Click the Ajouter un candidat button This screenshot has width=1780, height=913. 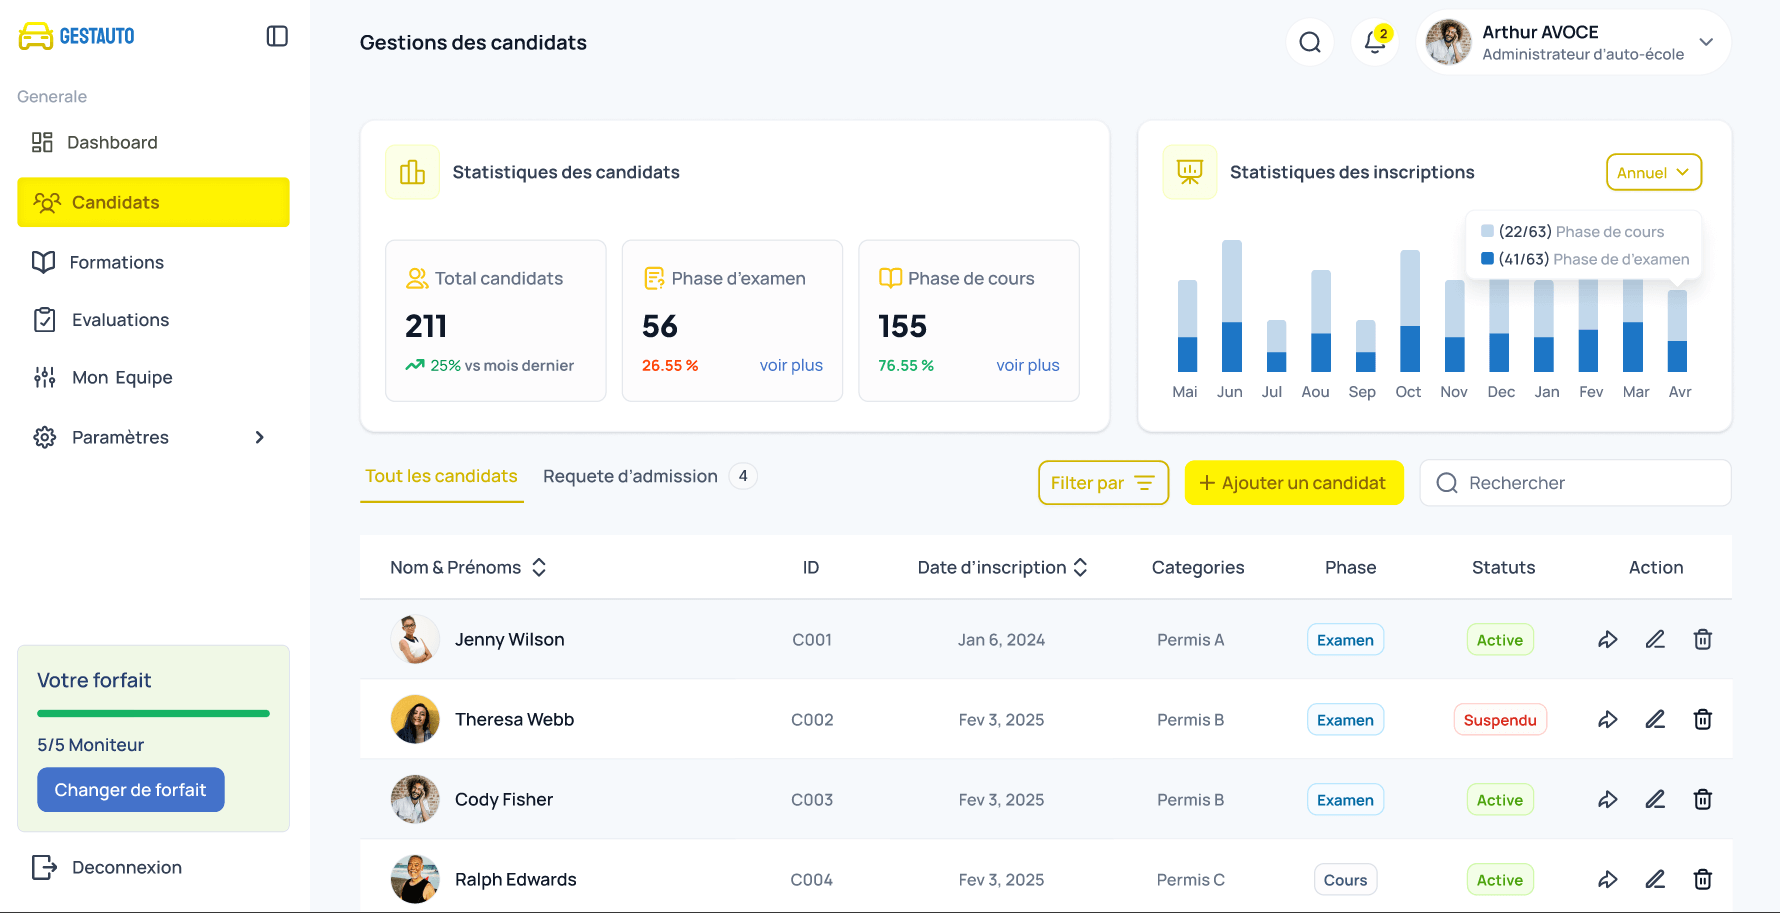tap(1294, 483)
